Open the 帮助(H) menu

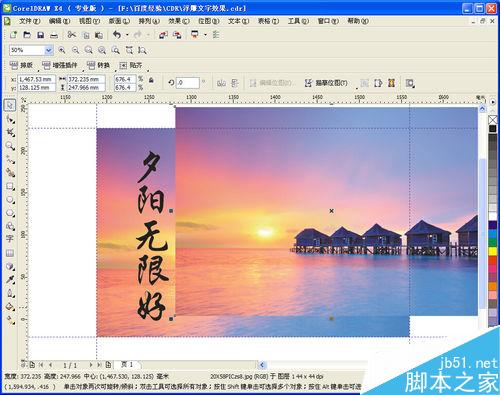(x=358, y=21)
